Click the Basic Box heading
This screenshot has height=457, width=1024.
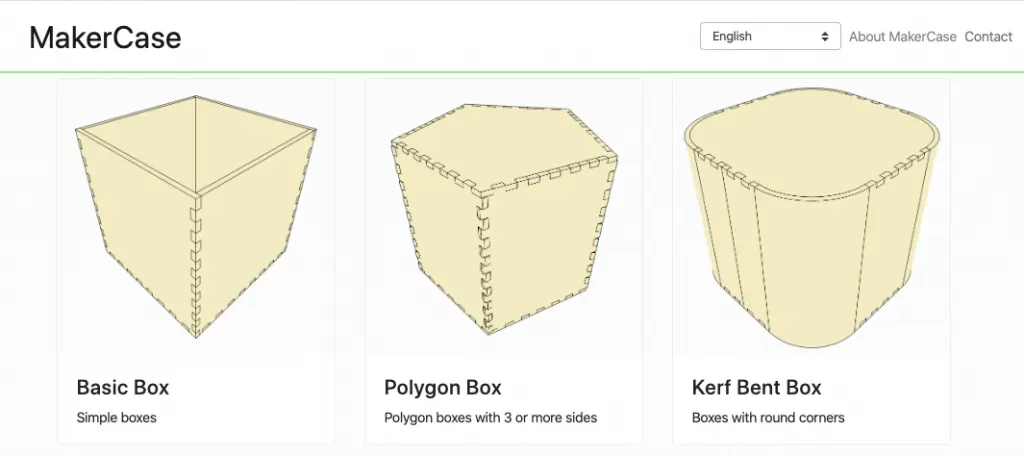123,387
